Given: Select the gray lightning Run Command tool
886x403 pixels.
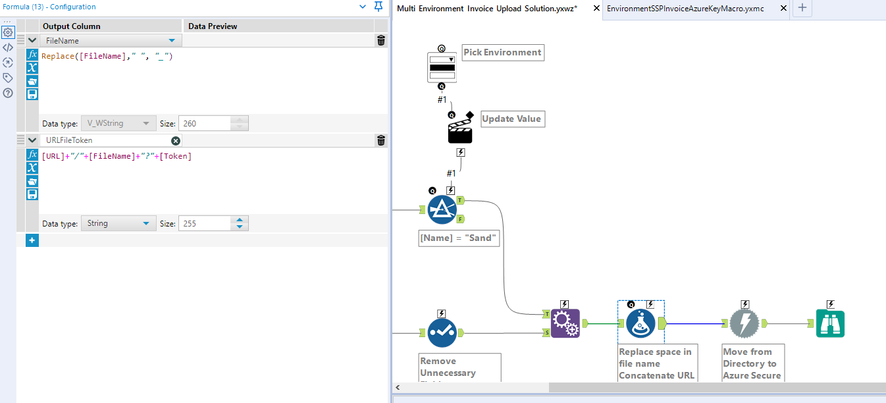Looking at the screenshot, I should pos(744,323).
